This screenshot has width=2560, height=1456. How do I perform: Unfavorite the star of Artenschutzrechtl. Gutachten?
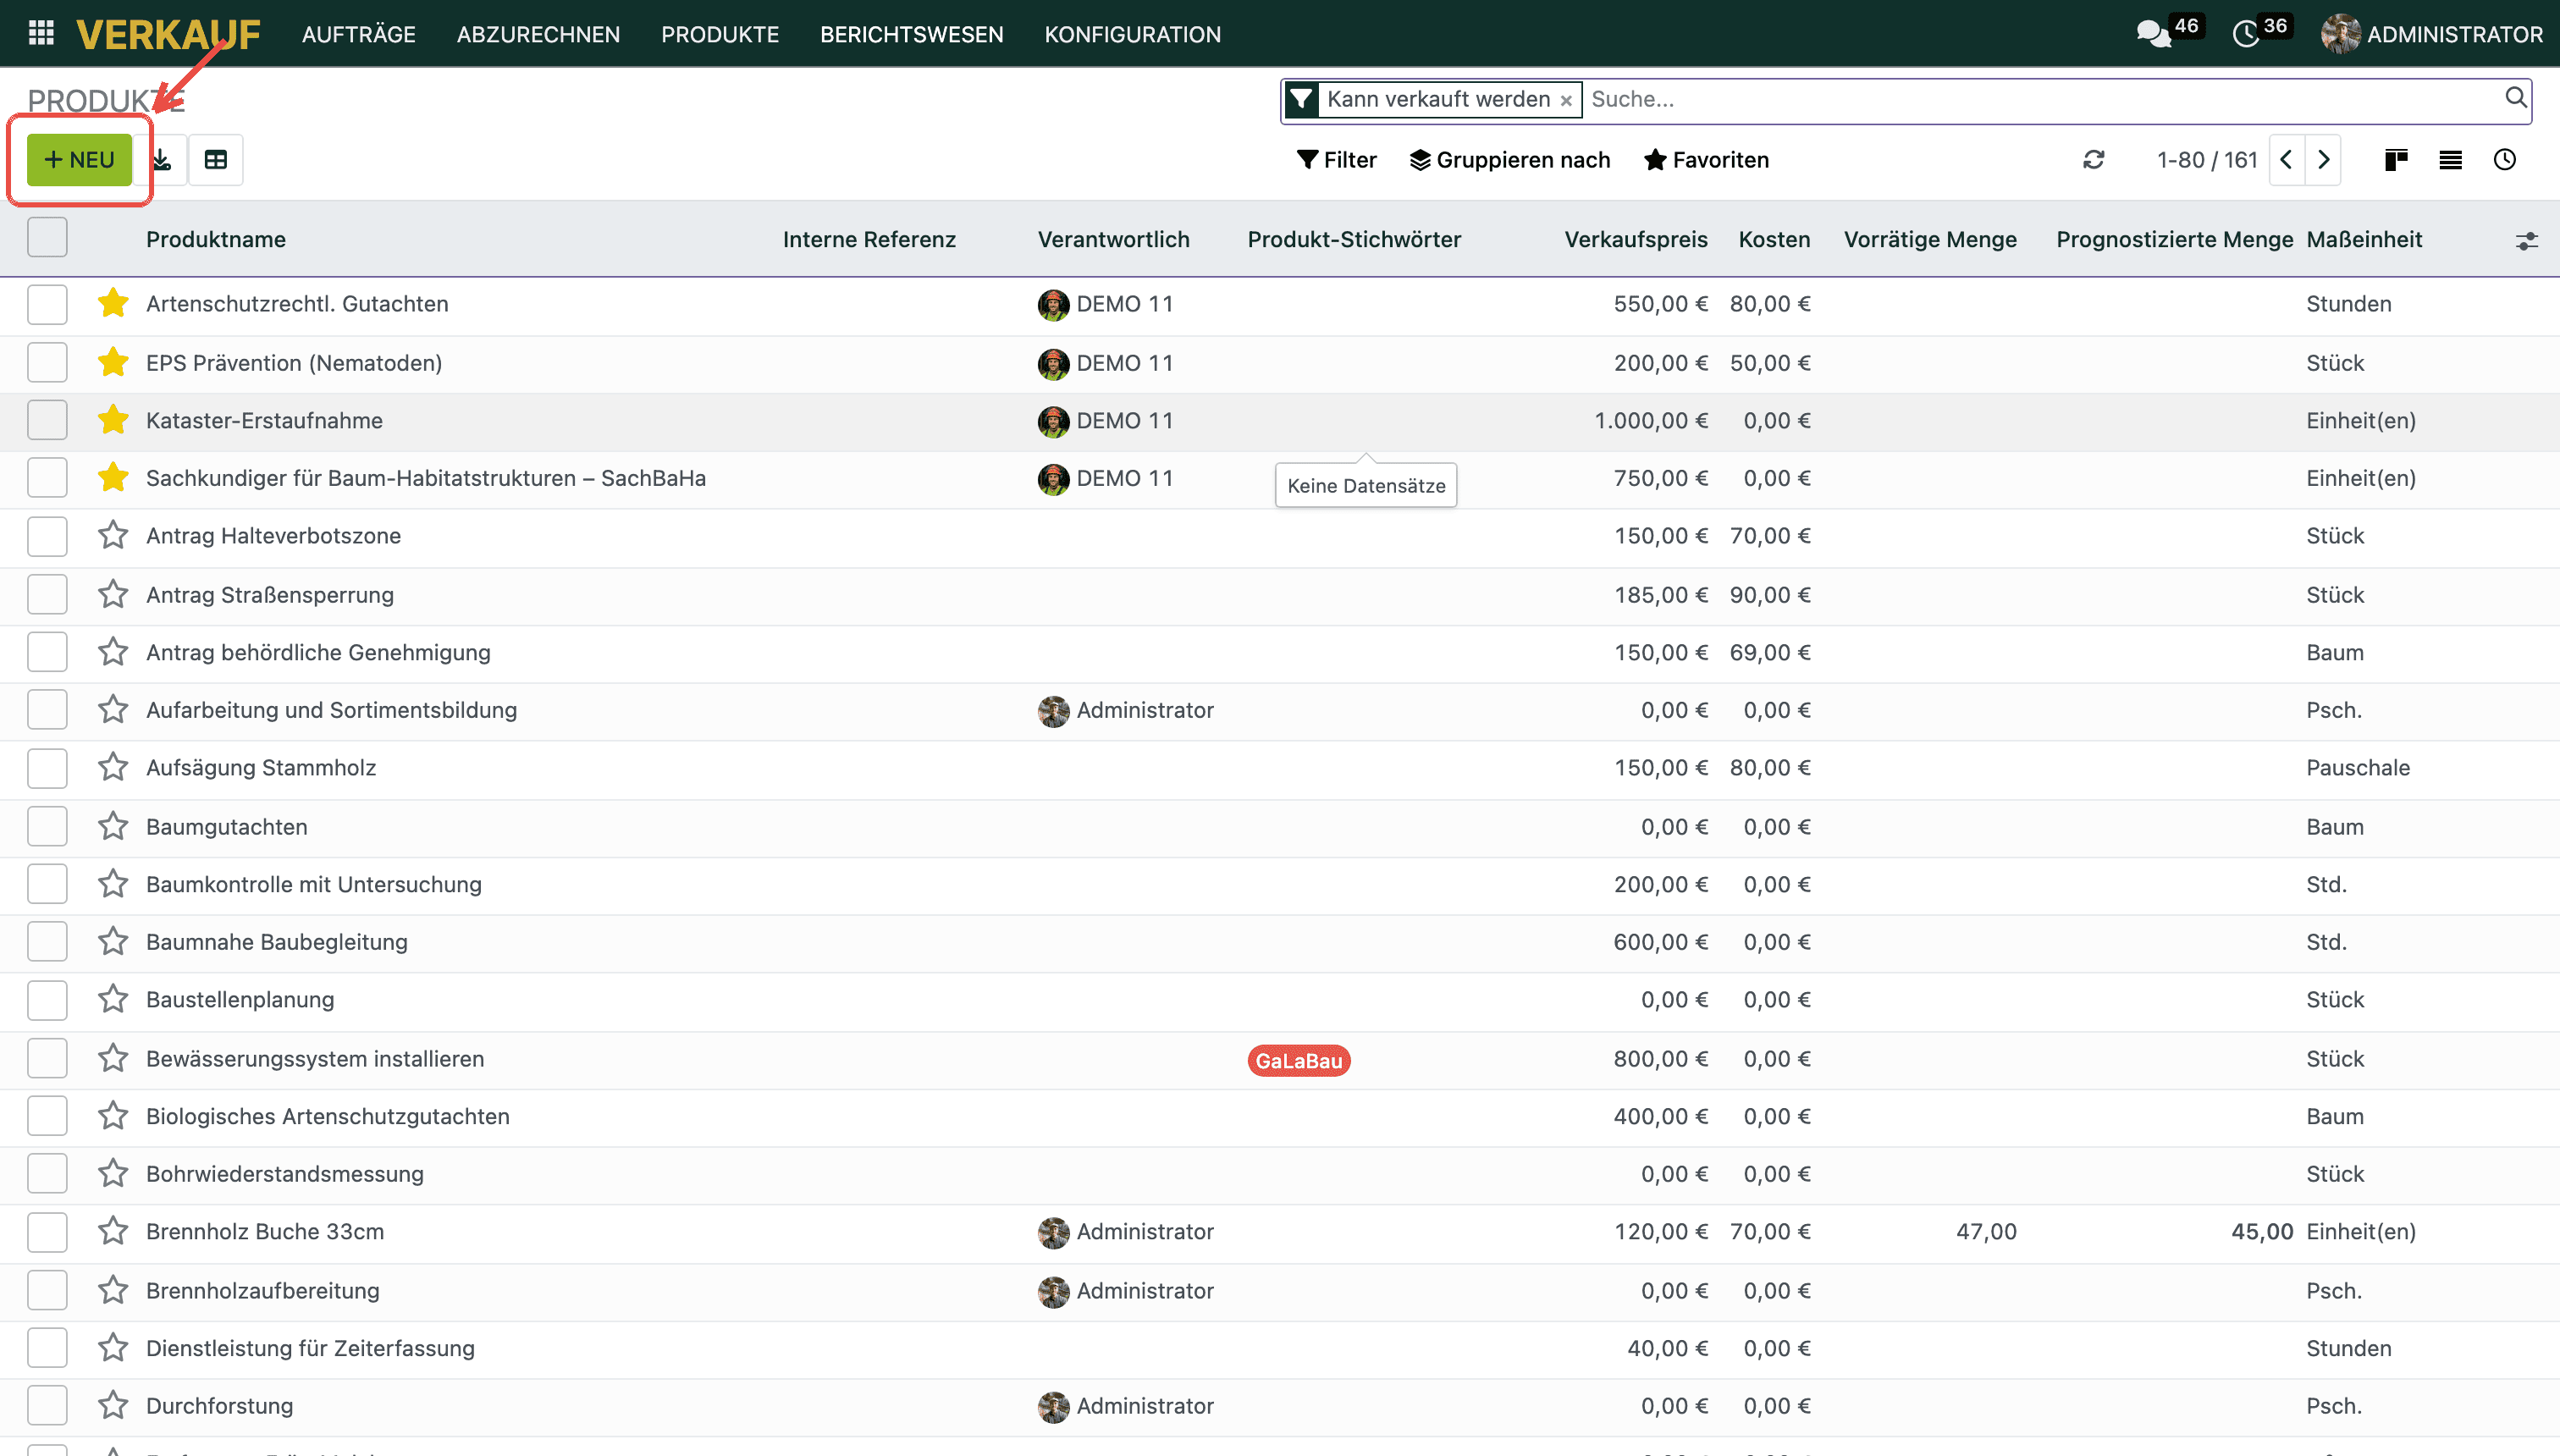tap(113, 303)
